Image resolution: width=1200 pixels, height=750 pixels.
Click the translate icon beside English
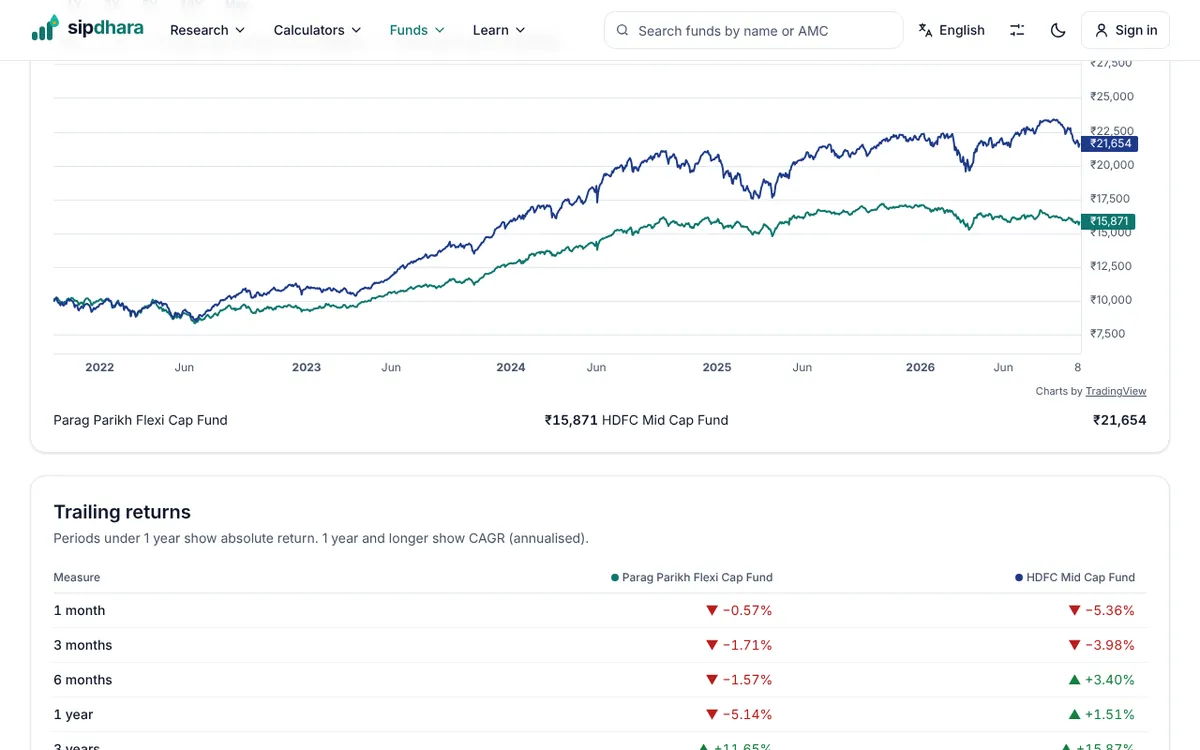(926, 30)
